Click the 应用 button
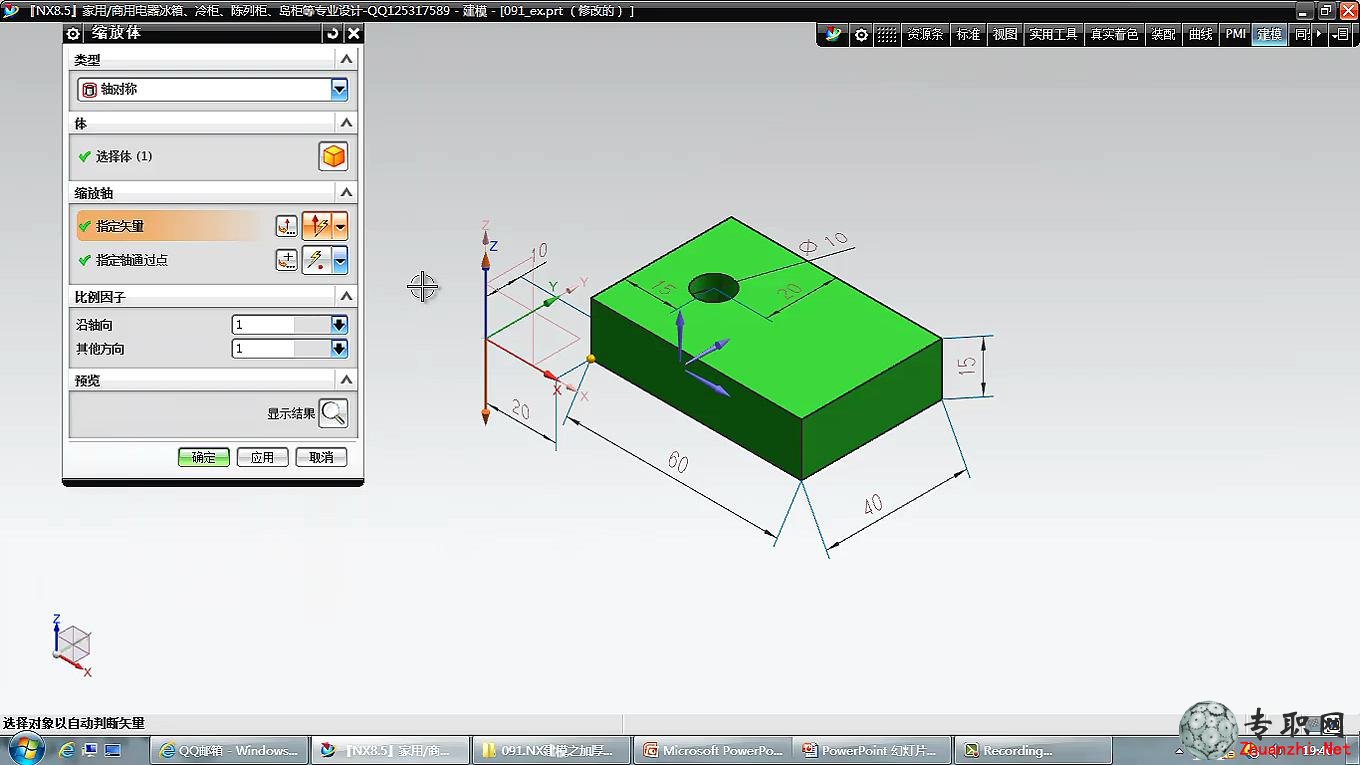 click(263, 457)
